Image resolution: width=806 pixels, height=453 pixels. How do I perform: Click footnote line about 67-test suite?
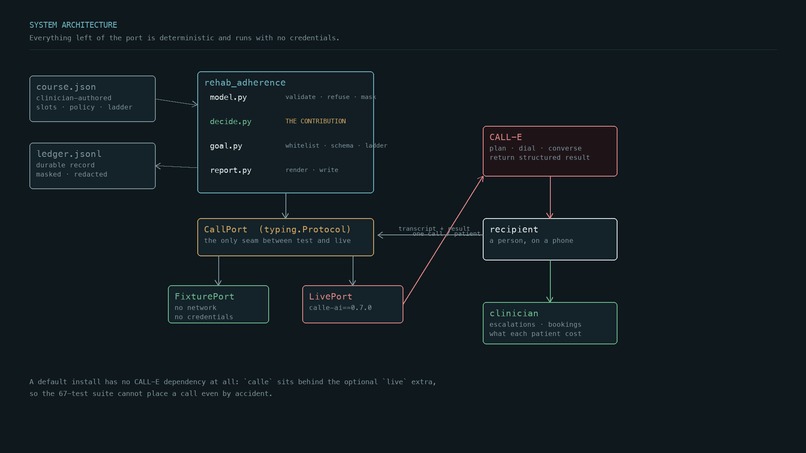coord(151,393)
